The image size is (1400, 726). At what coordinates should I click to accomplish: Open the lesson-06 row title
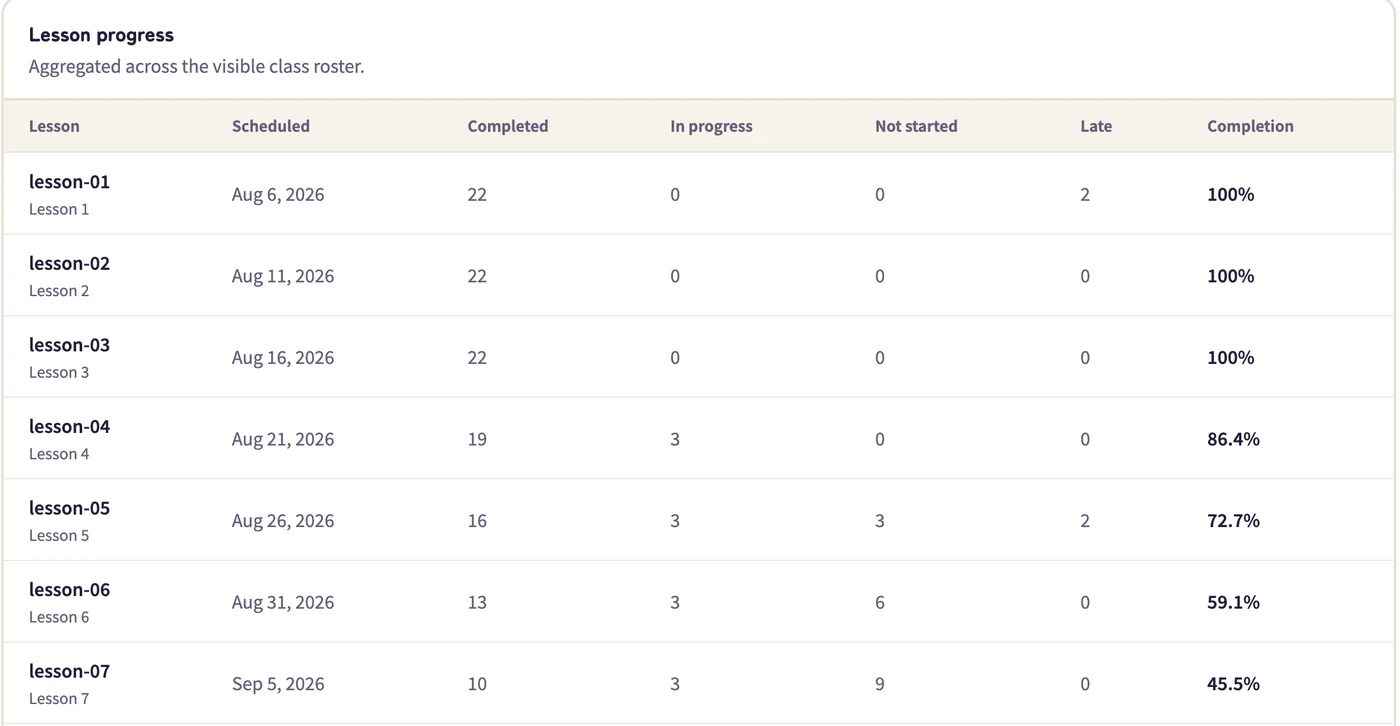[69, 590]
